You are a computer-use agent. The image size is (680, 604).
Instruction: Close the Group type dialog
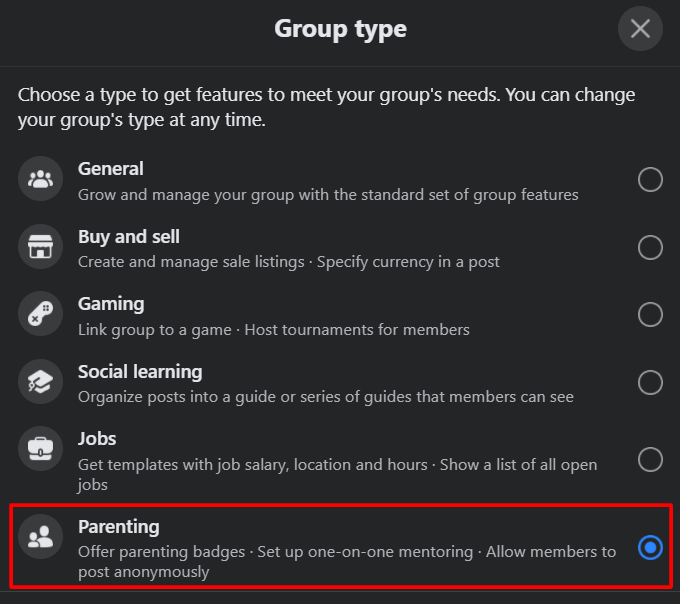(640, 29)
